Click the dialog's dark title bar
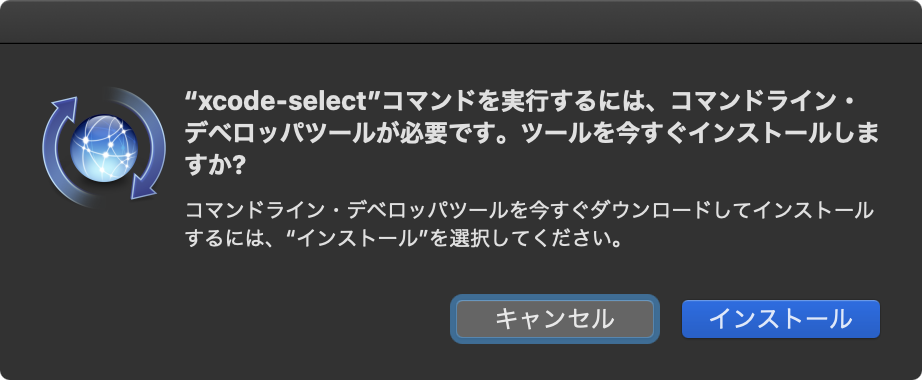The image size is (922, 380). click(461, 21)
